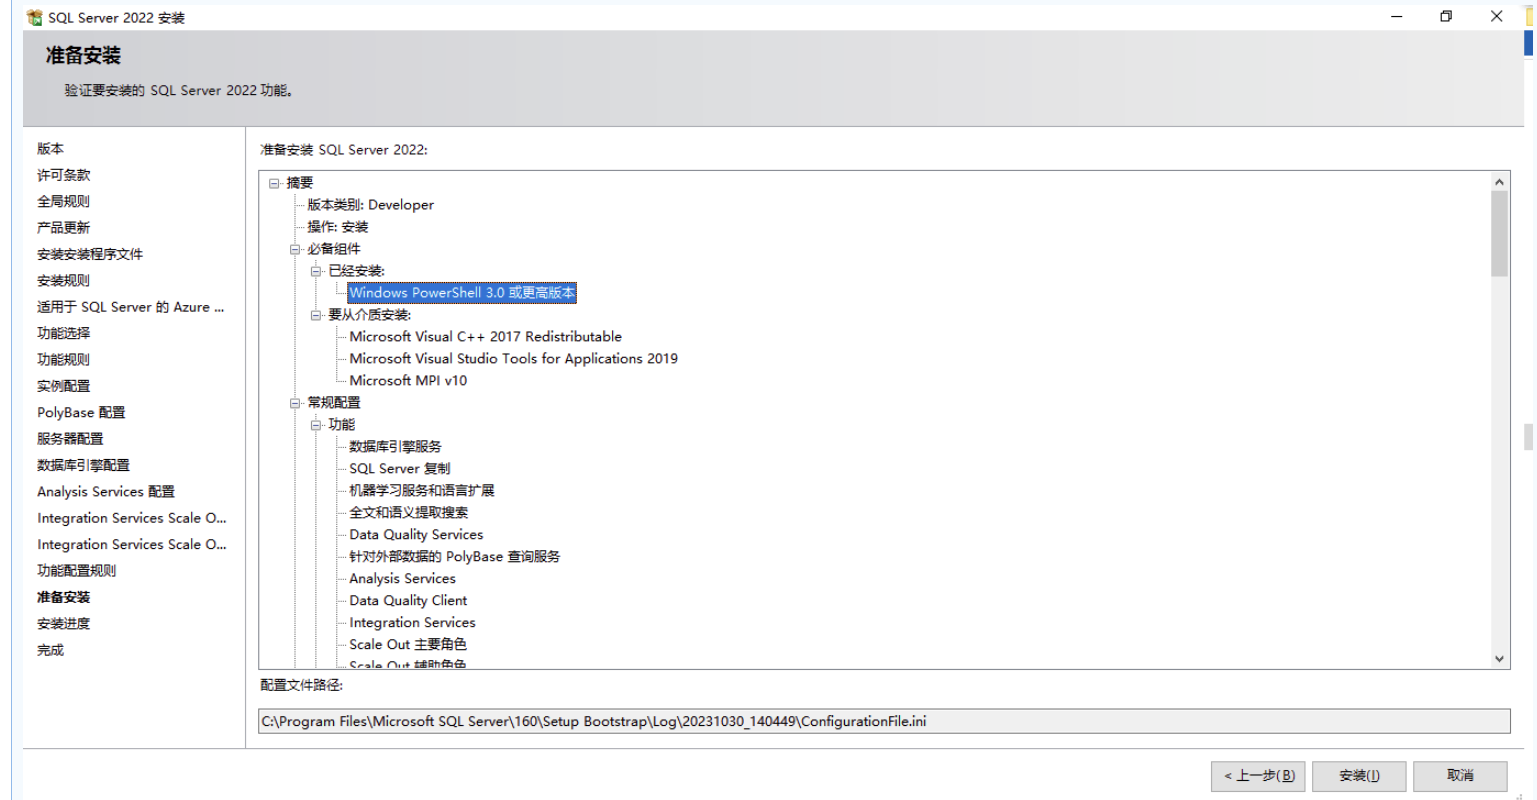This screenshot has width=1537, height=800.
Task: Select 操作: 安装 row
Action: coord(337,227)
